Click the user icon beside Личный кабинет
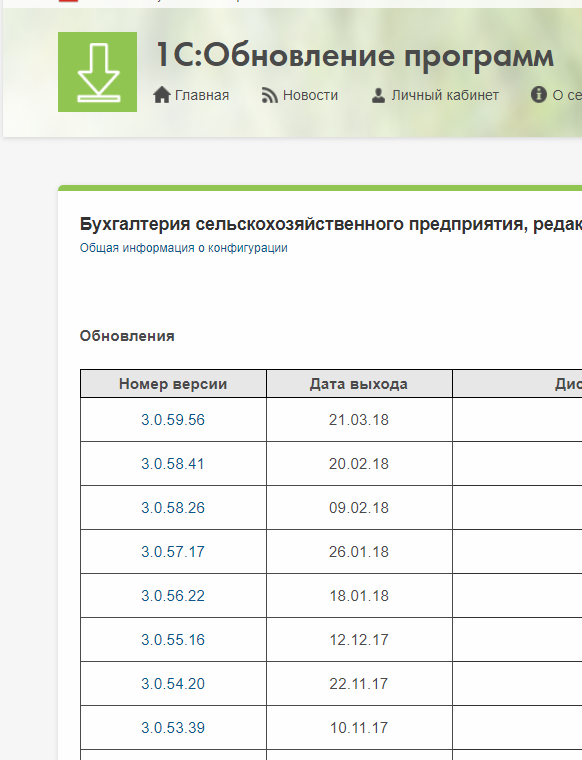The image size is (582, 760). click(378, 95)
